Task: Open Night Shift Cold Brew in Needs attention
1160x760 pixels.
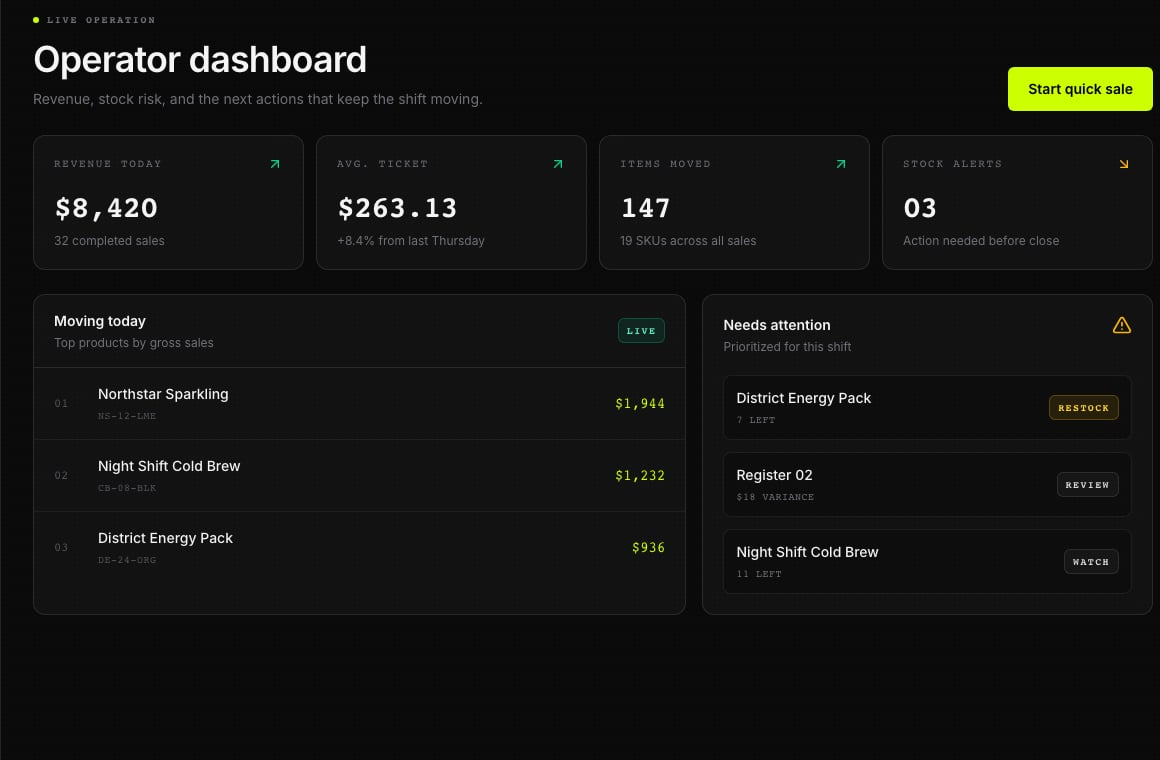Action: coord(927,562)
